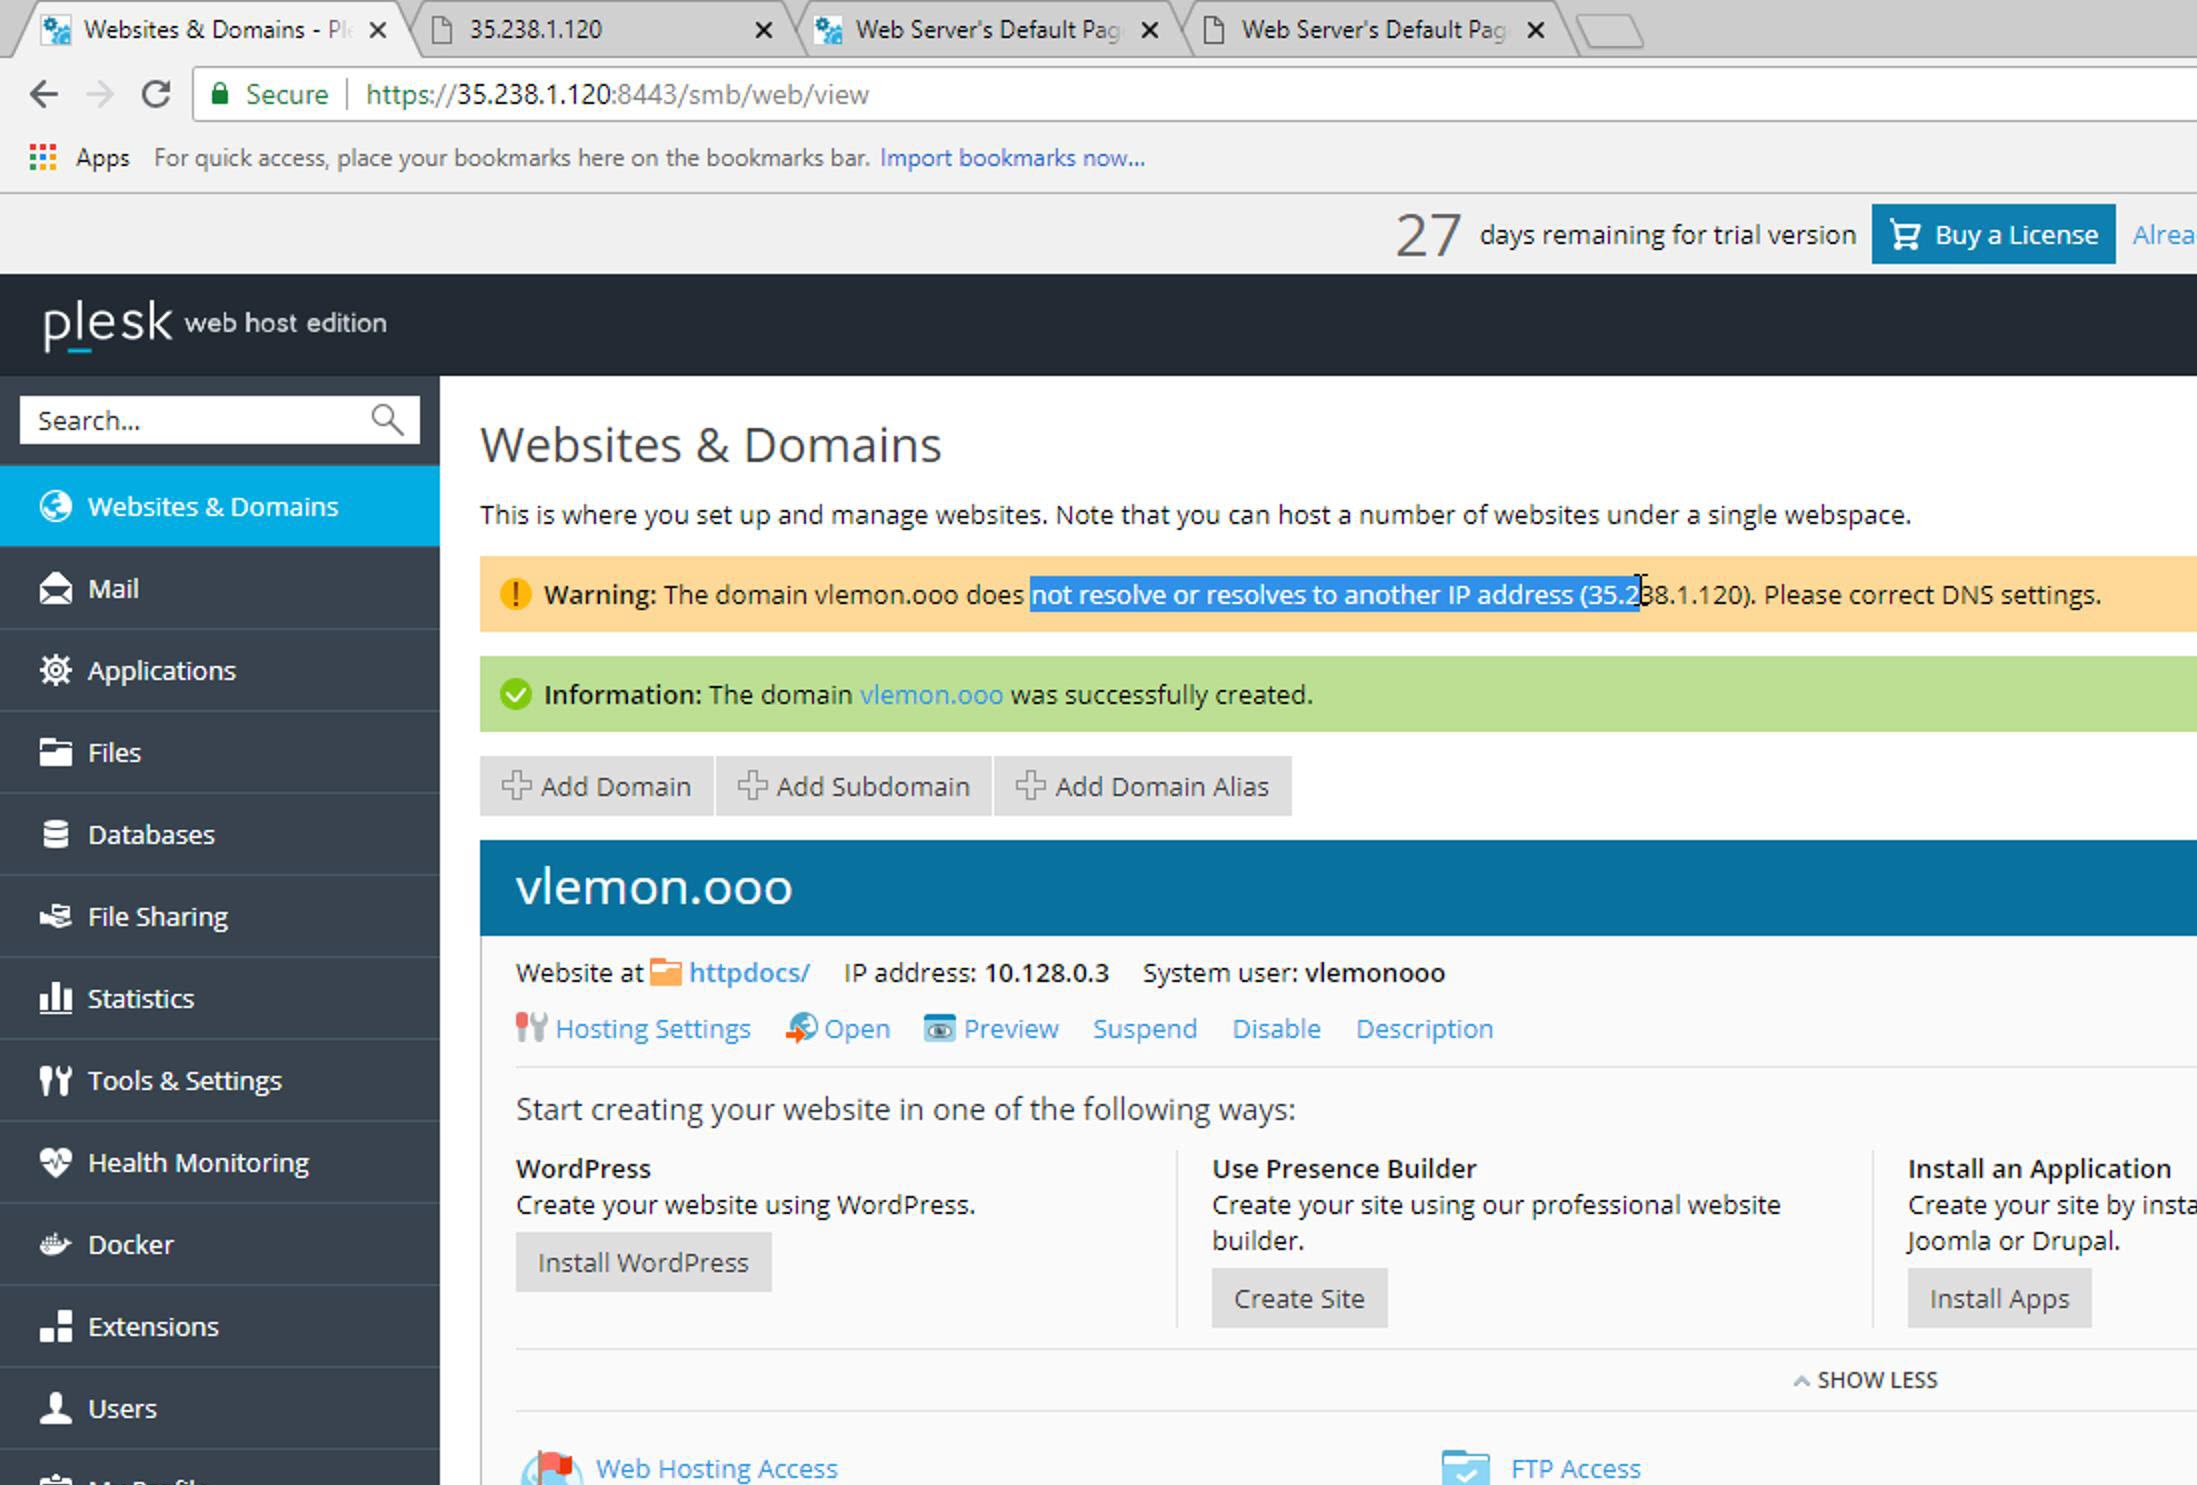Viewport: 2197px width, 1485px height.
Task: Click the Statistics bar chart icon
Action: point(56,998)
